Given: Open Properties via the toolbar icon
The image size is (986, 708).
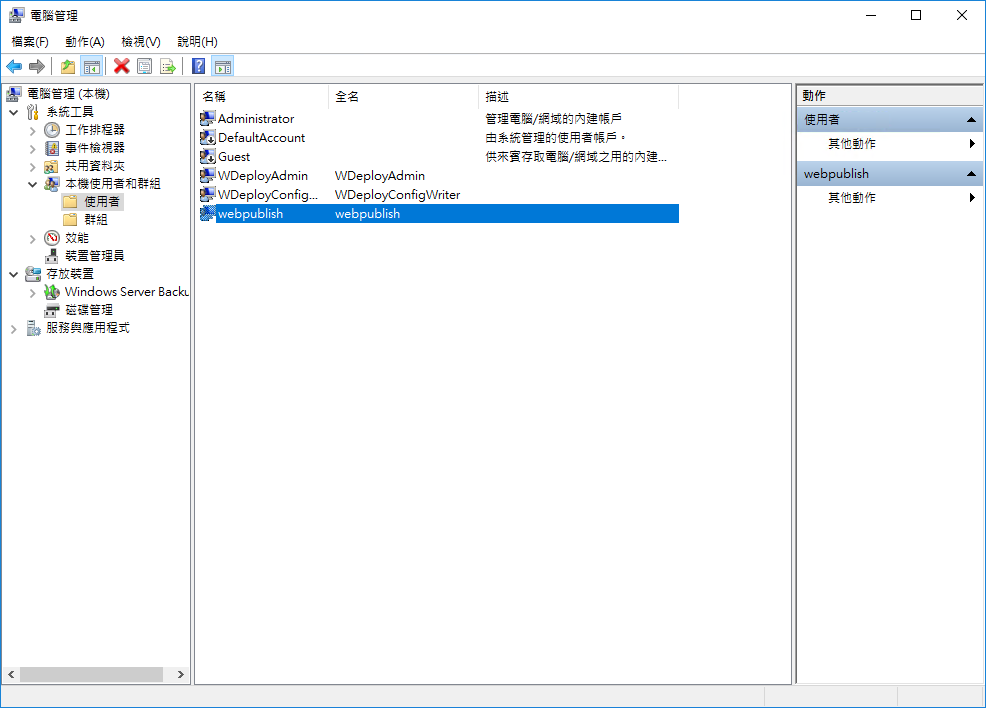Looking at the screenshot, I should pyautogui.click(x=144, y=66).
